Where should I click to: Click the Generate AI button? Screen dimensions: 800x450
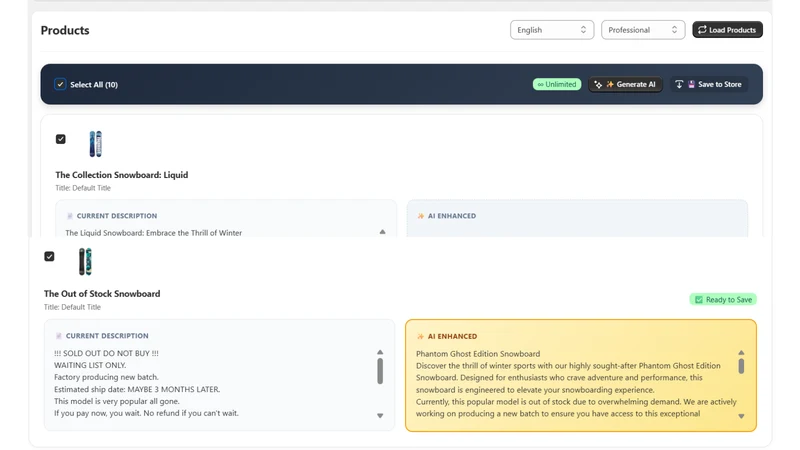(x=626, y=84)
